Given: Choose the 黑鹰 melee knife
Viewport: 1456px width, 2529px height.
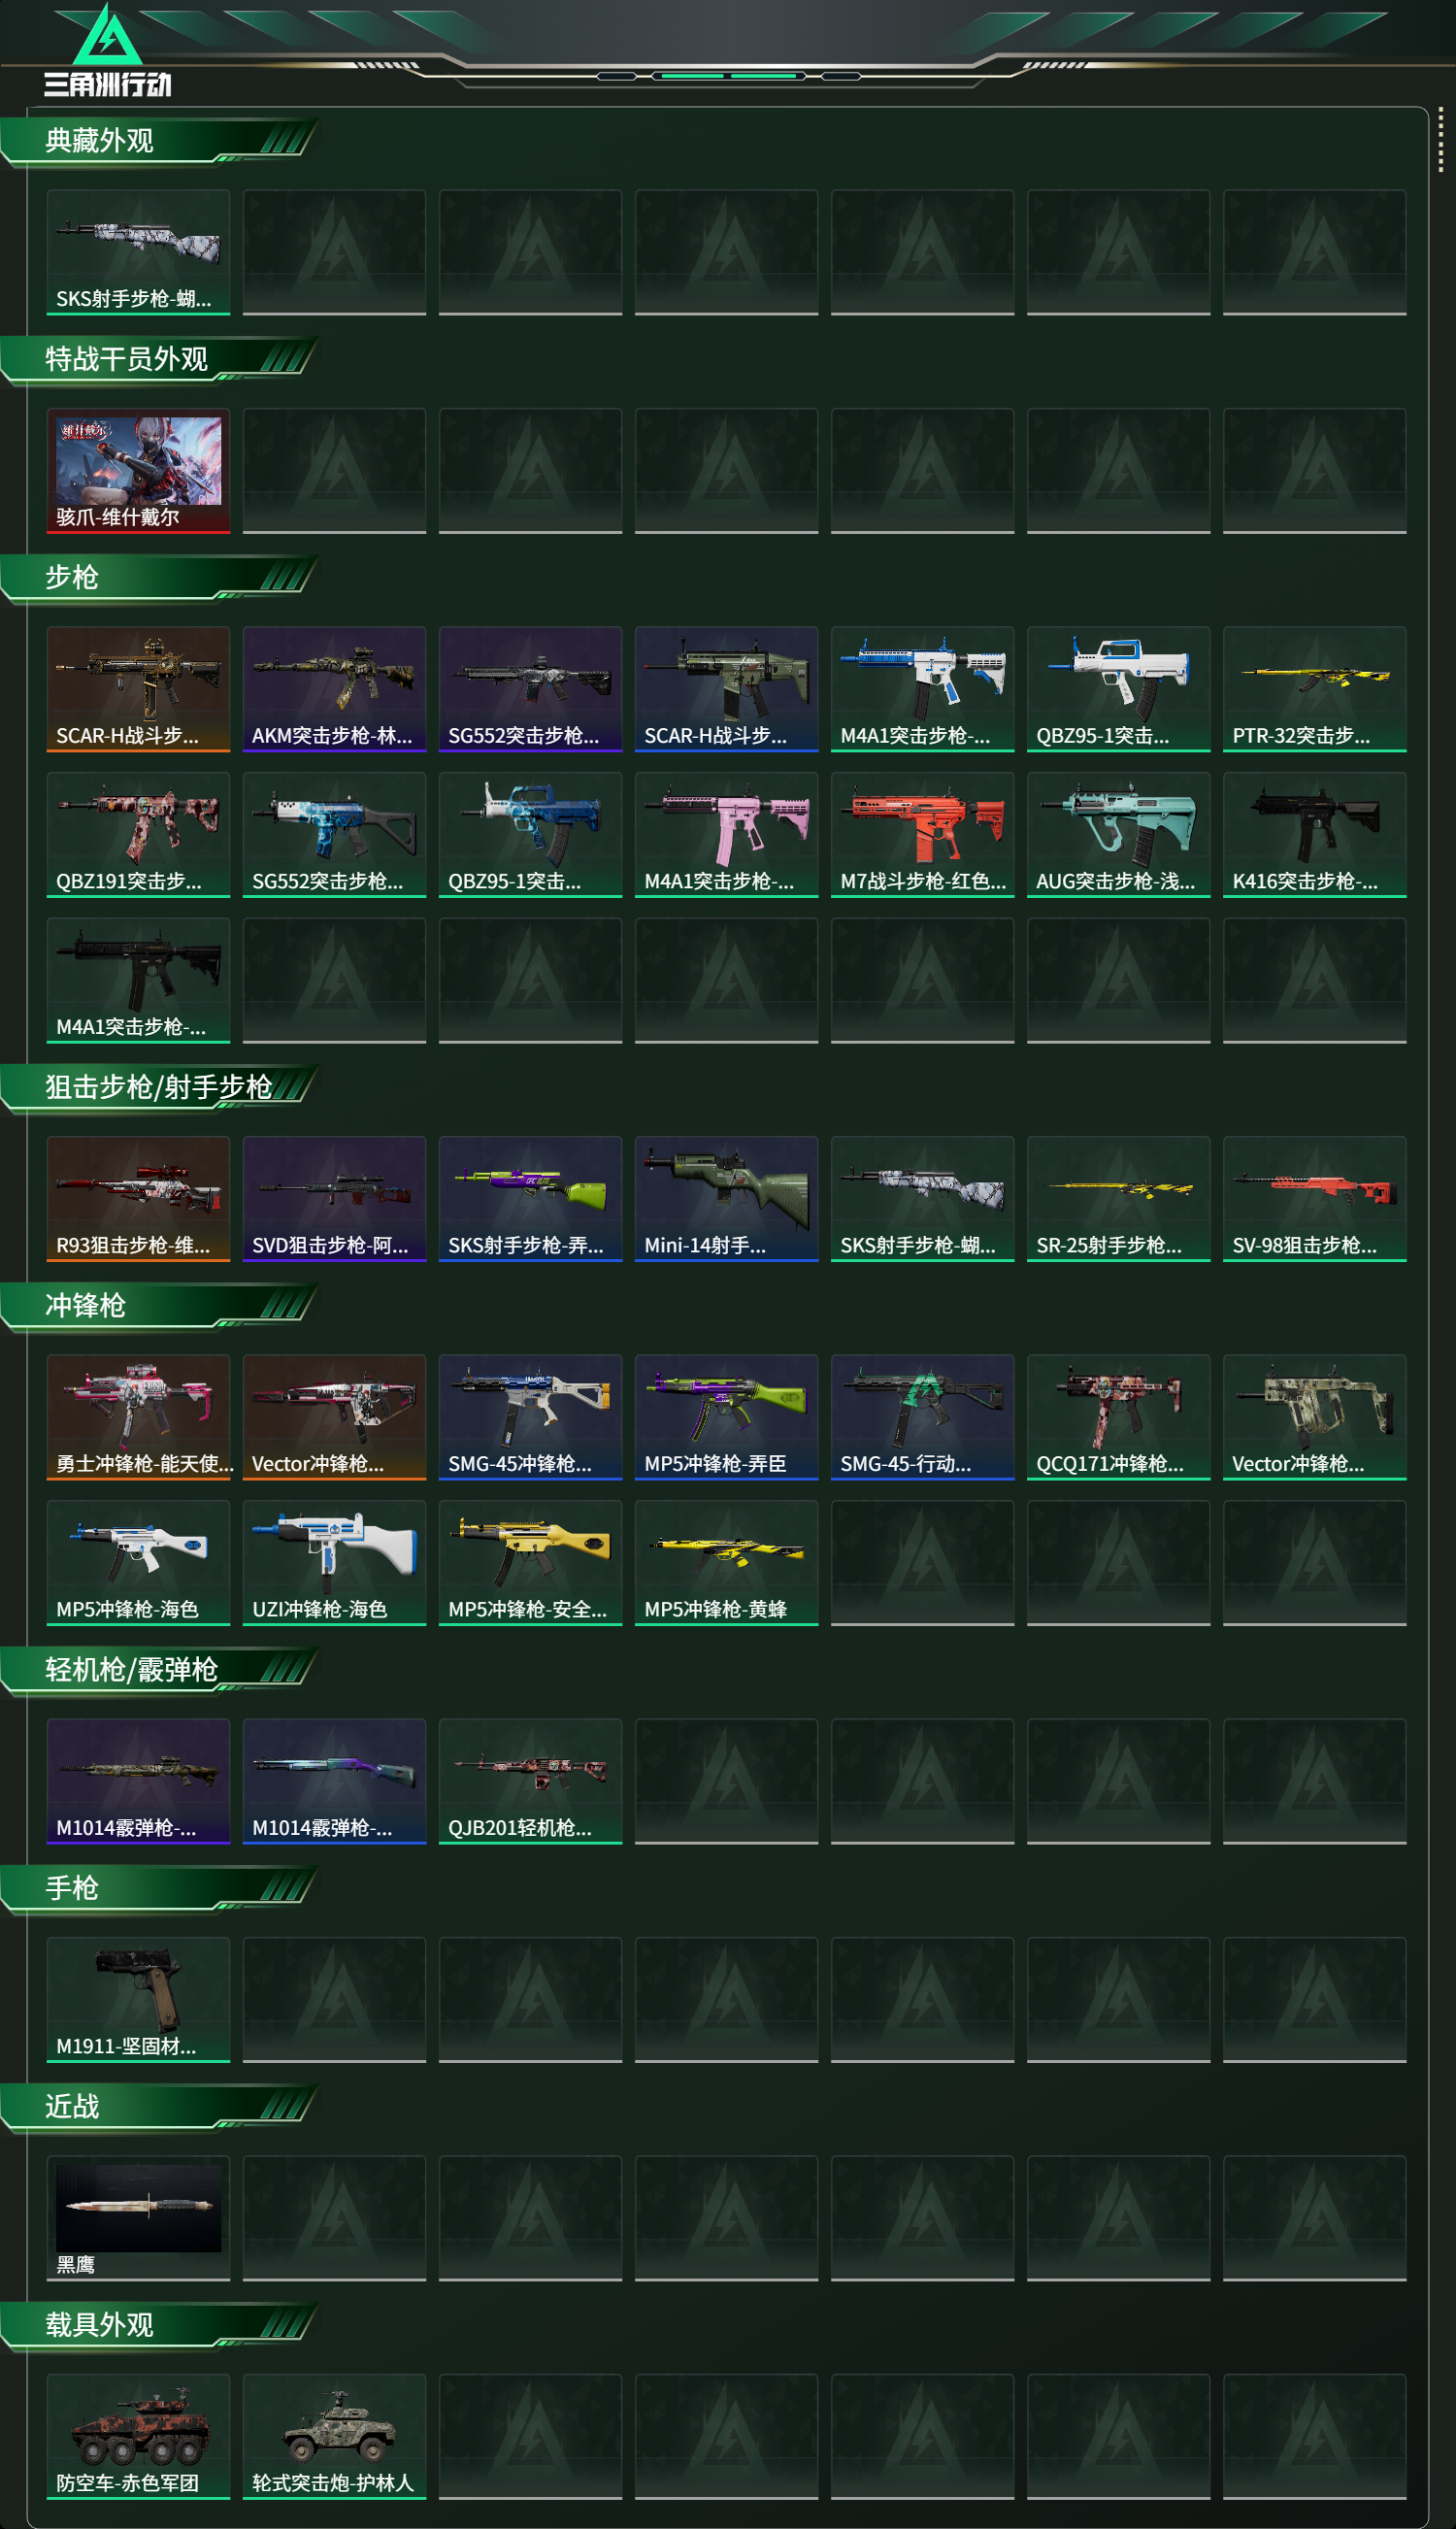Looking at the screenshot, I should click(138, 2217).
